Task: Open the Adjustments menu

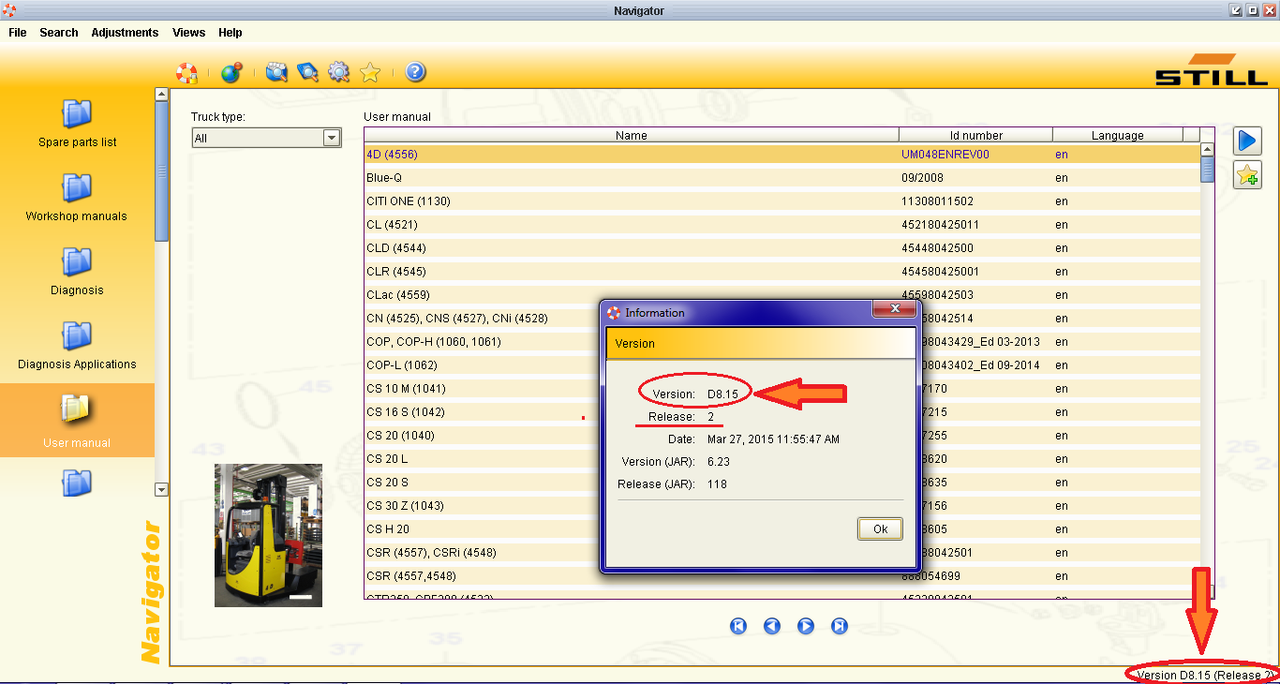Action: [x=125, y=33]
